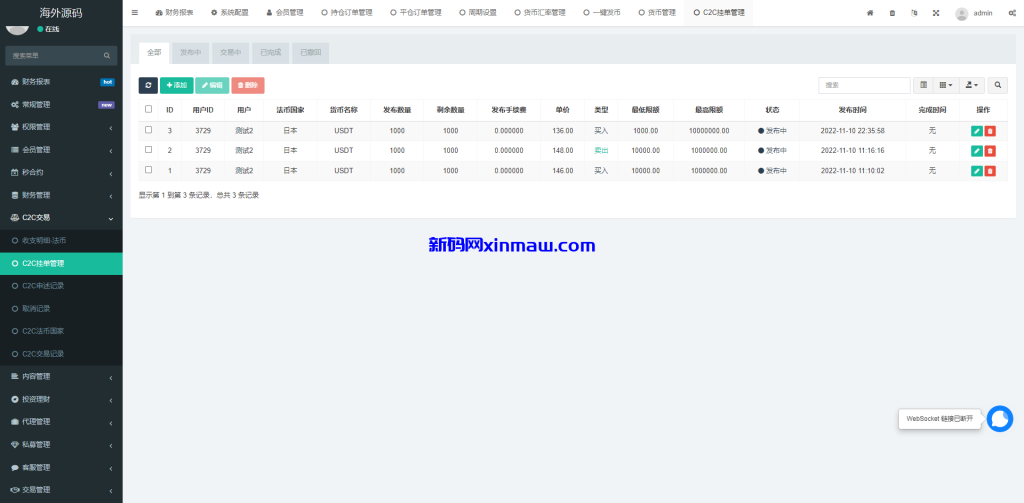The image size is (1024, 503).
Task: Toggle the sidebar with the hamburger icon
Action: 135,12
